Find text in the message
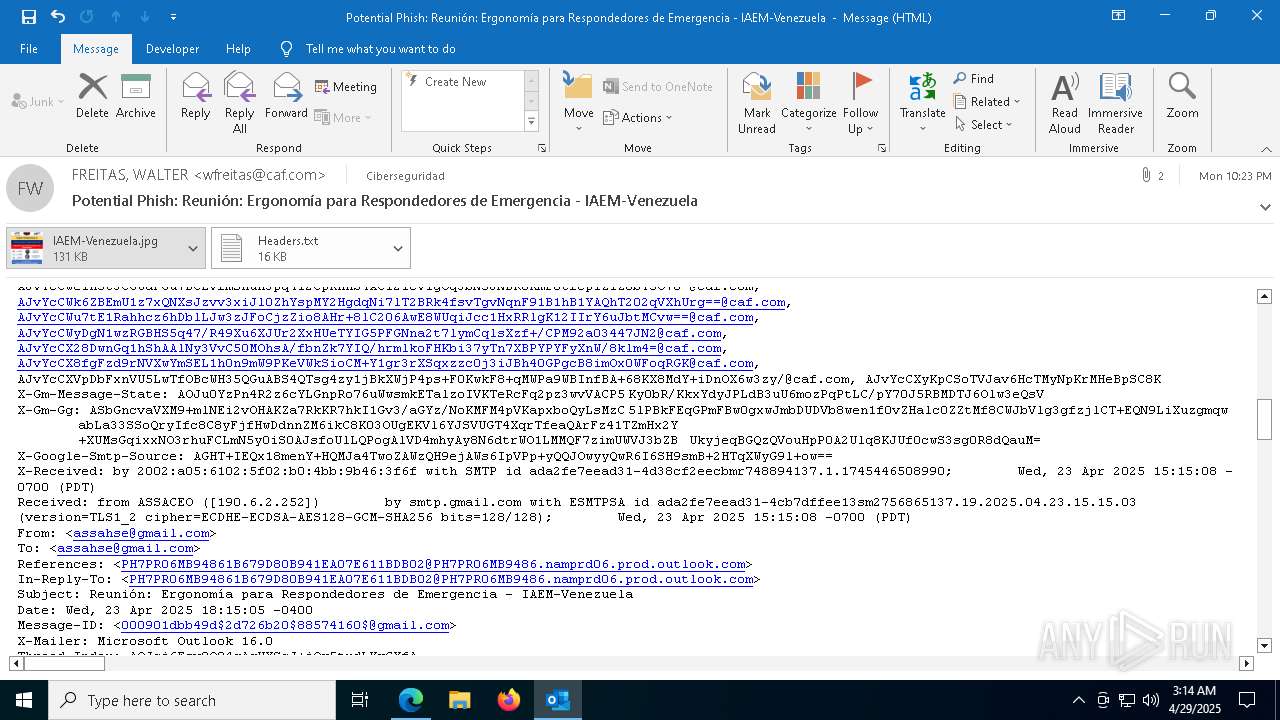1280x720 pixels. [x=974, y=79]
